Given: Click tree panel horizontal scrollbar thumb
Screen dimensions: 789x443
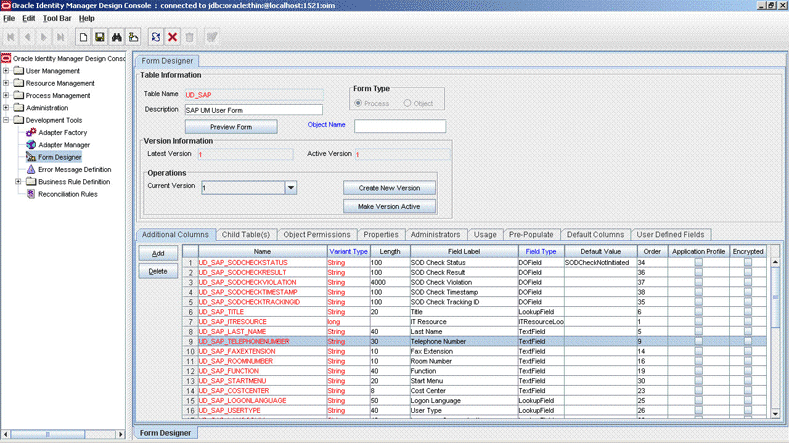Looking at the screenshot, I should [48, 434].
